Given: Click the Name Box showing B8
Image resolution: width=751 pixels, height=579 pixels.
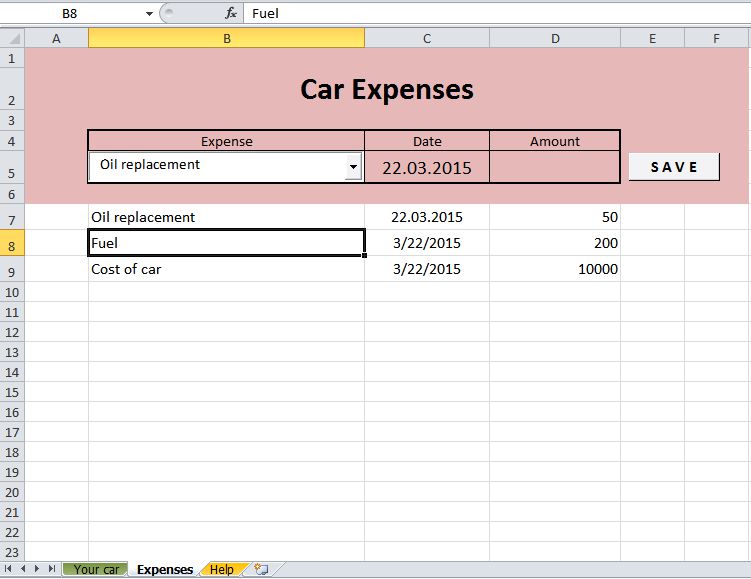Looking at the screenshot, I should pyautogui.click(x=70, y=14).
